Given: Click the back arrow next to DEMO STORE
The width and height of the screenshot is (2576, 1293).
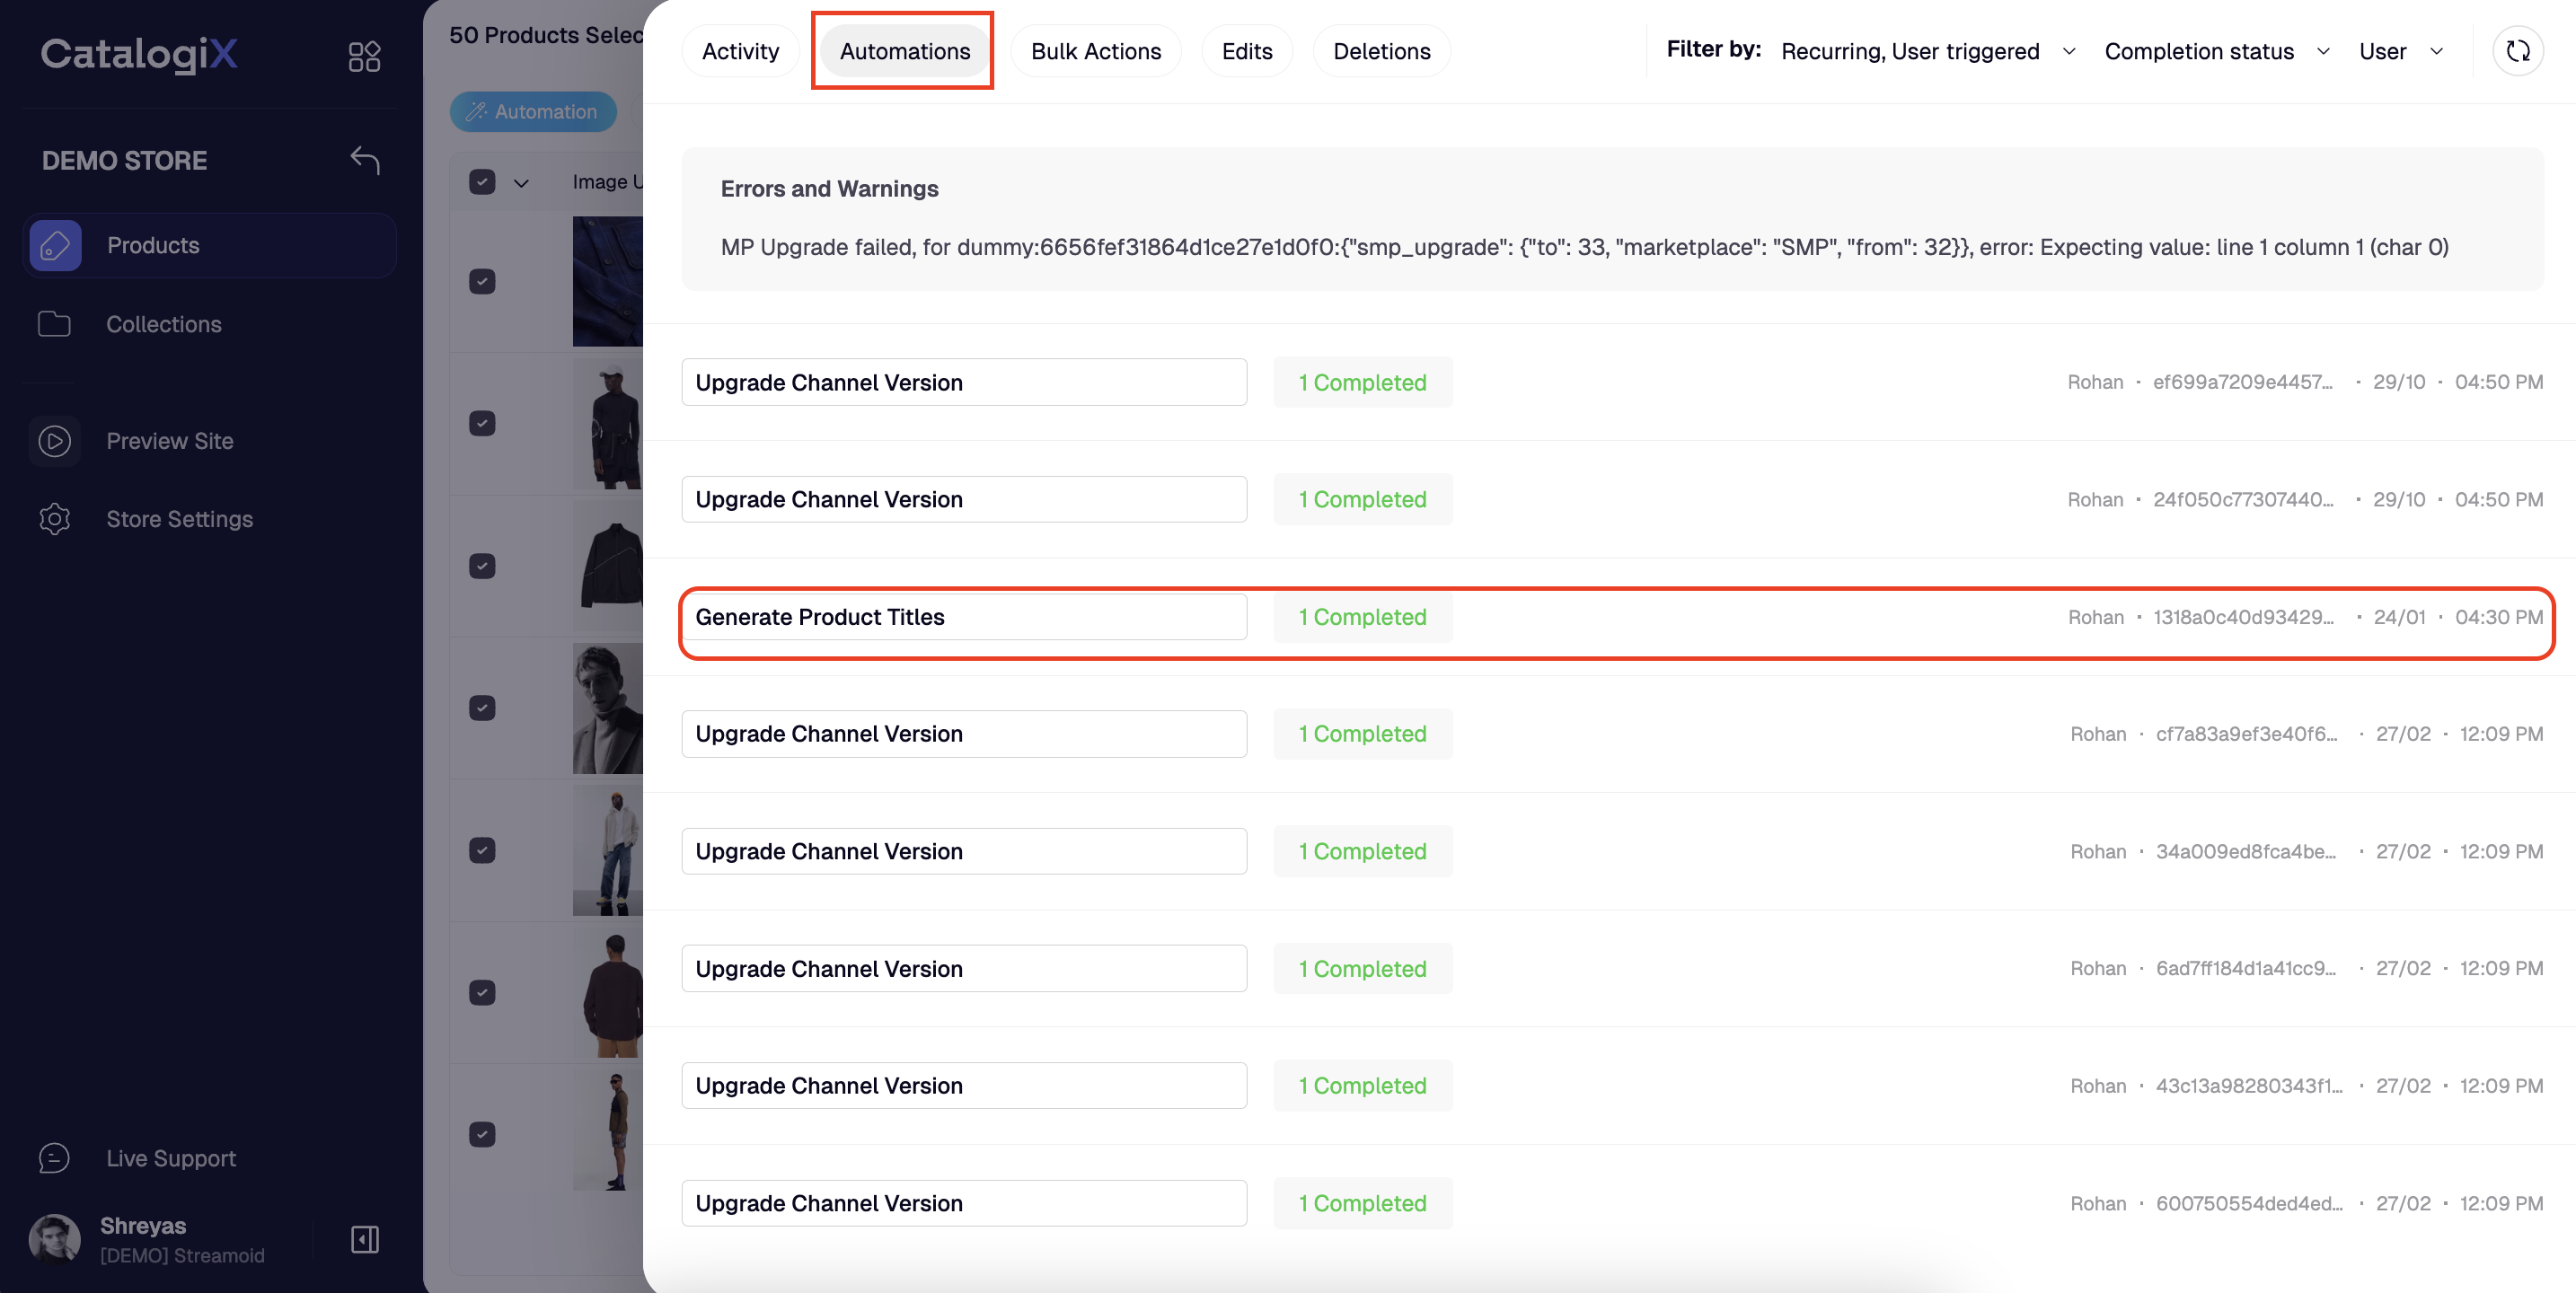Looking at the screenshot, I should (365, 160).
